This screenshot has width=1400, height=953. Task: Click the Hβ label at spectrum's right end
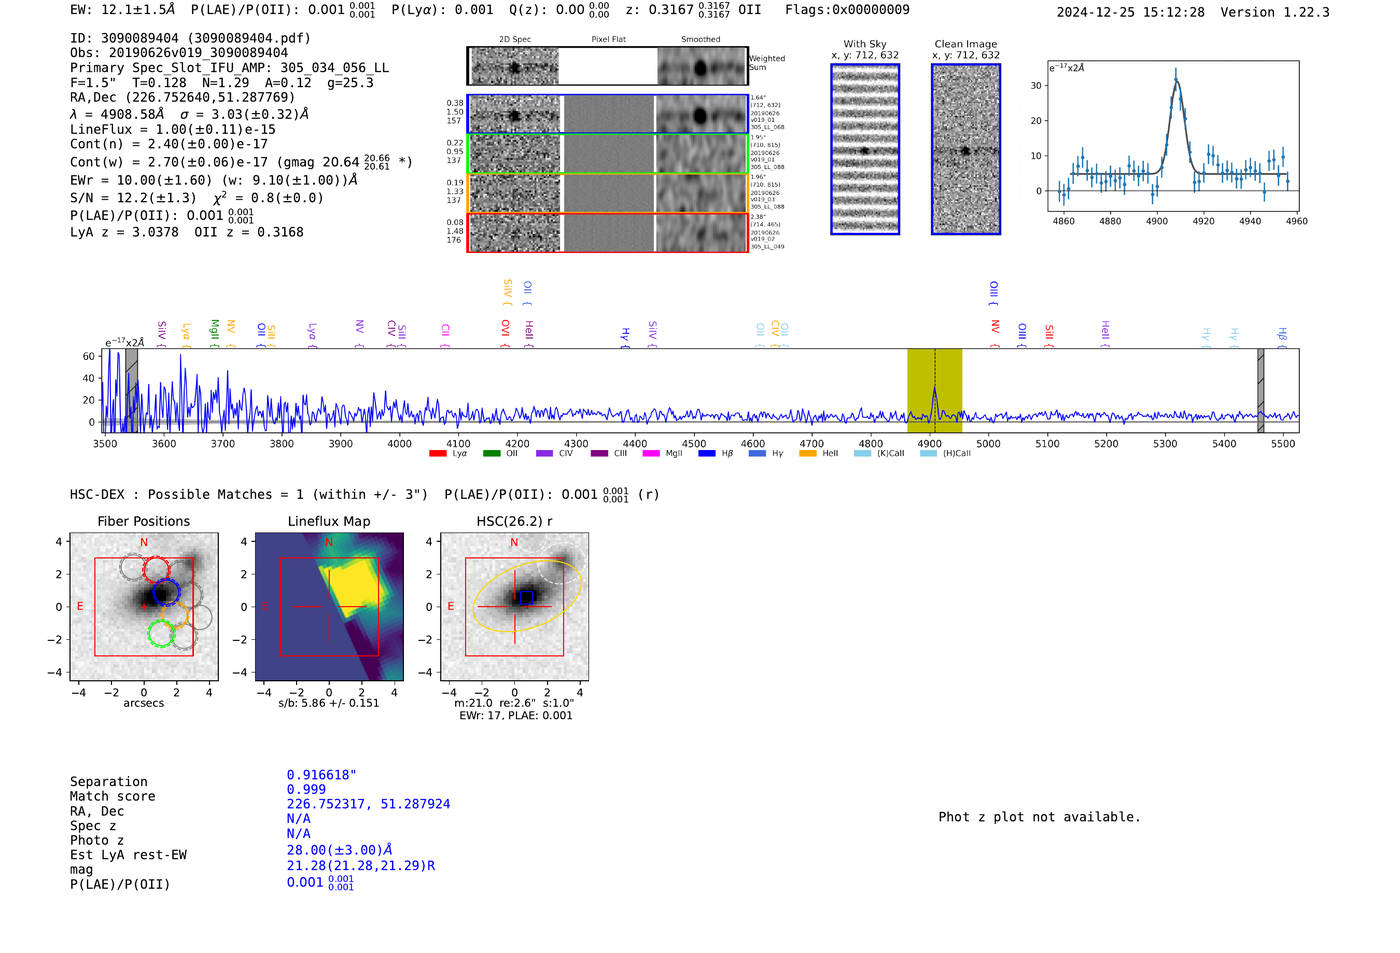[x=1282, y=335]
